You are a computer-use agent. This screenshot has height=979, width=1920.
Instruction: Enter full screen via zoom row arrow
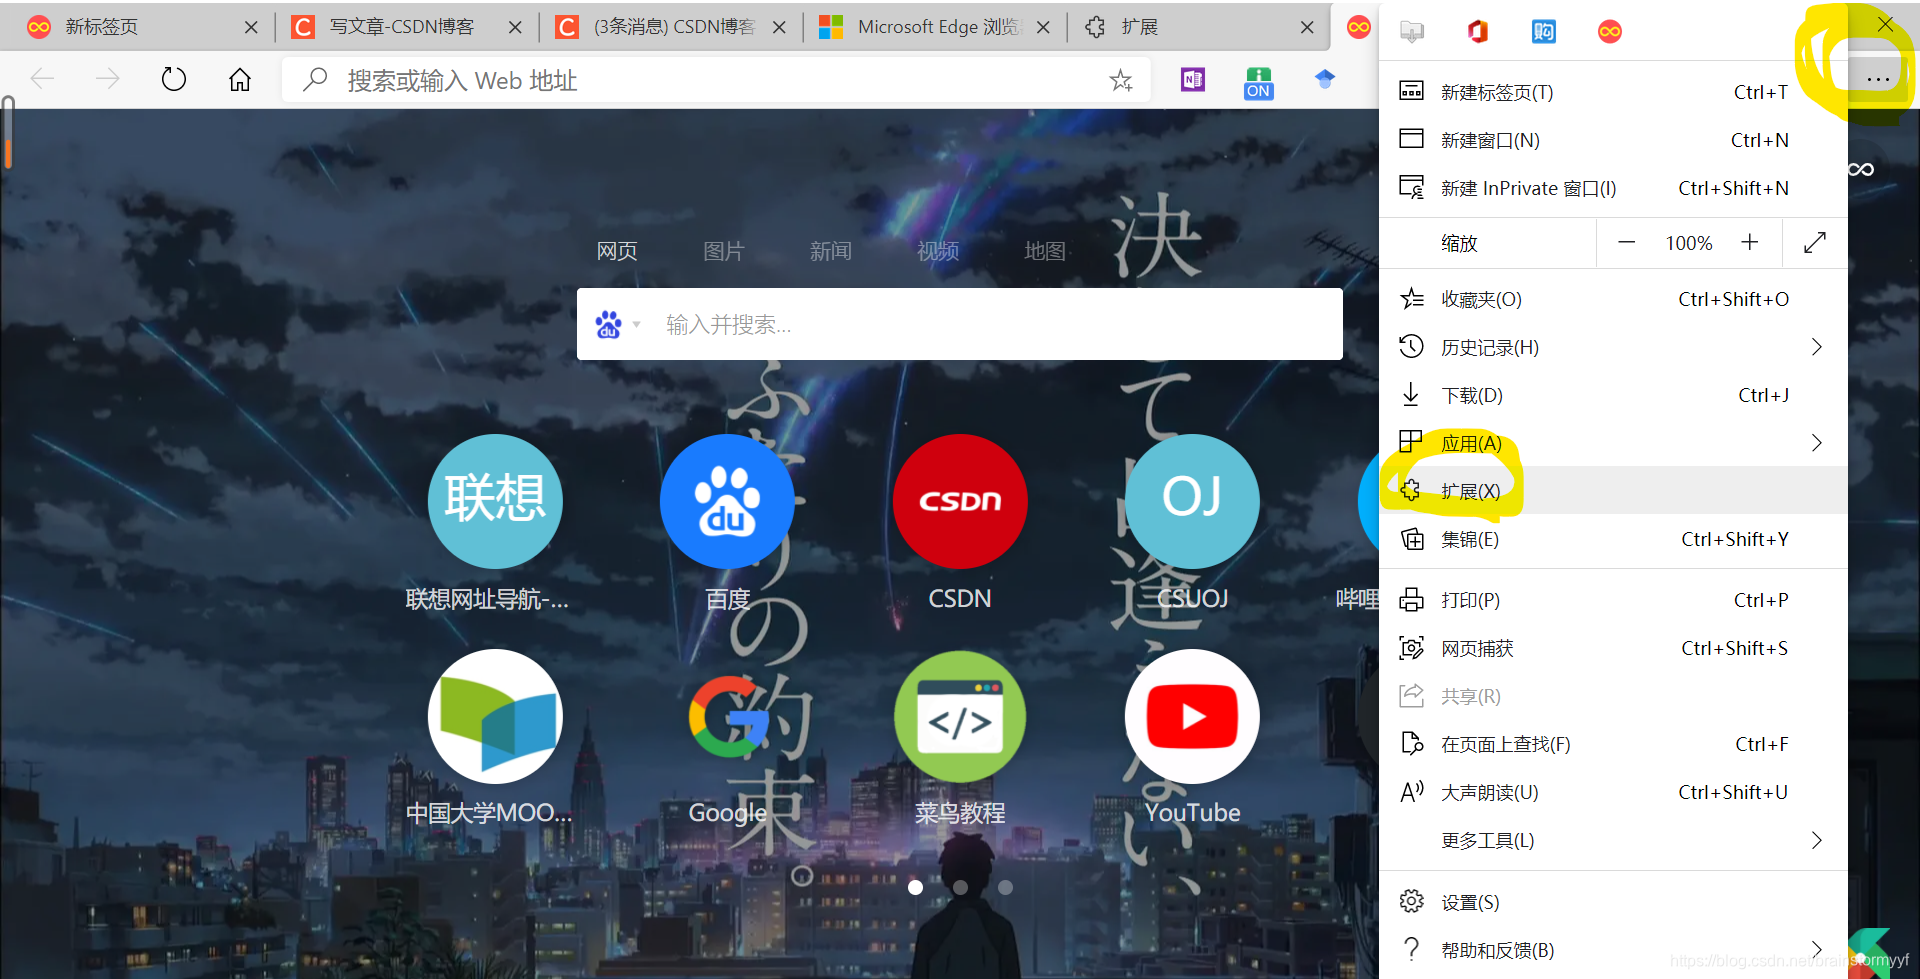1815,243
